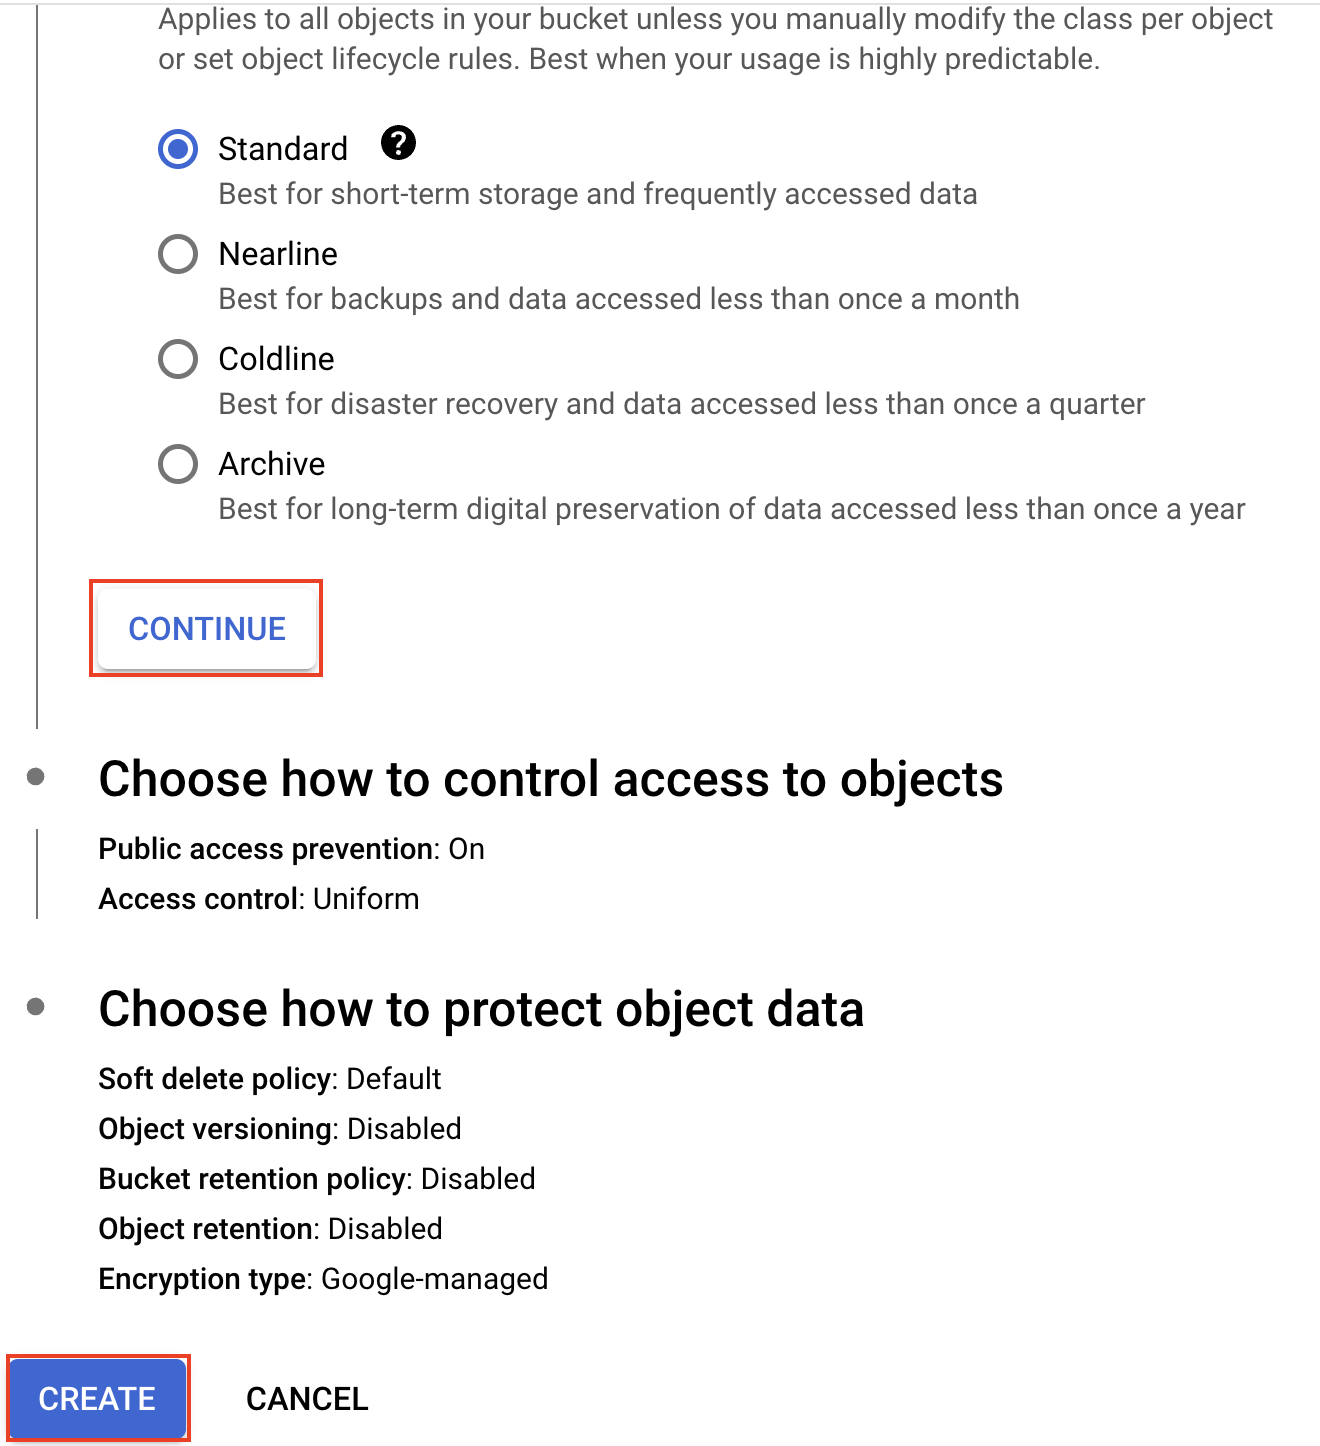Screen dimensions: 1320x1446
Task: Open the Encryption type setting
Action: (x=323, y=1279)
